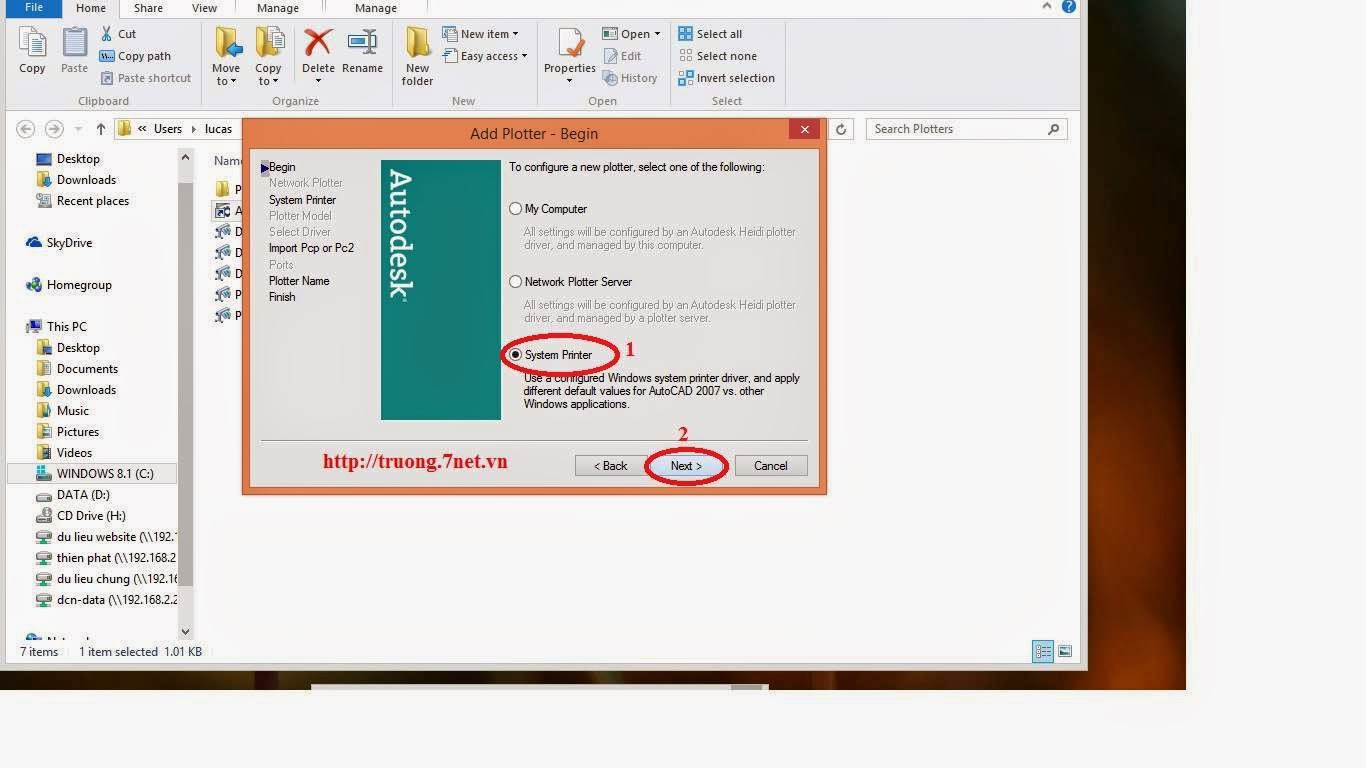Click Select all in Select group
Image resolution: width=1366 pixels, height=768 pixels.
pos(710,34)
